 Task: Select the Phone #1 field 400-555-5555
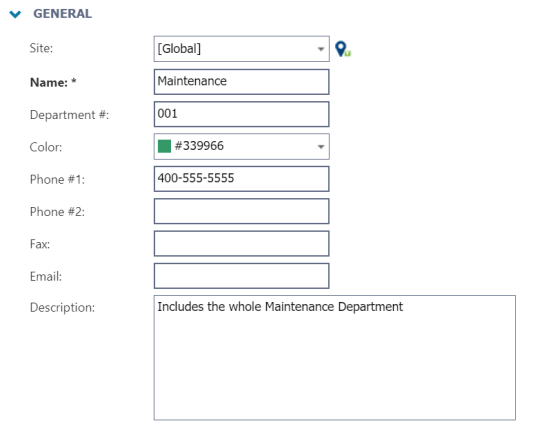pyautogui.click(x=242, y=179)
